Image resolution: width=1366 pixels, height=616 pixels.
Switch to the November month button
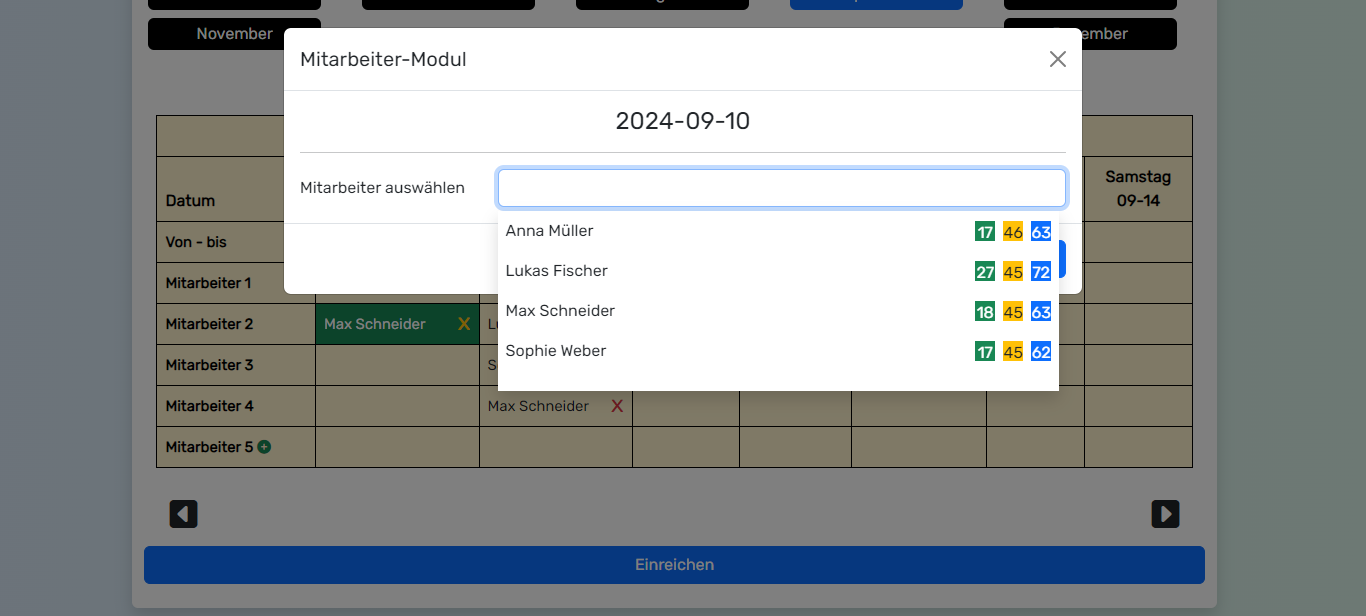click(234, 34)
